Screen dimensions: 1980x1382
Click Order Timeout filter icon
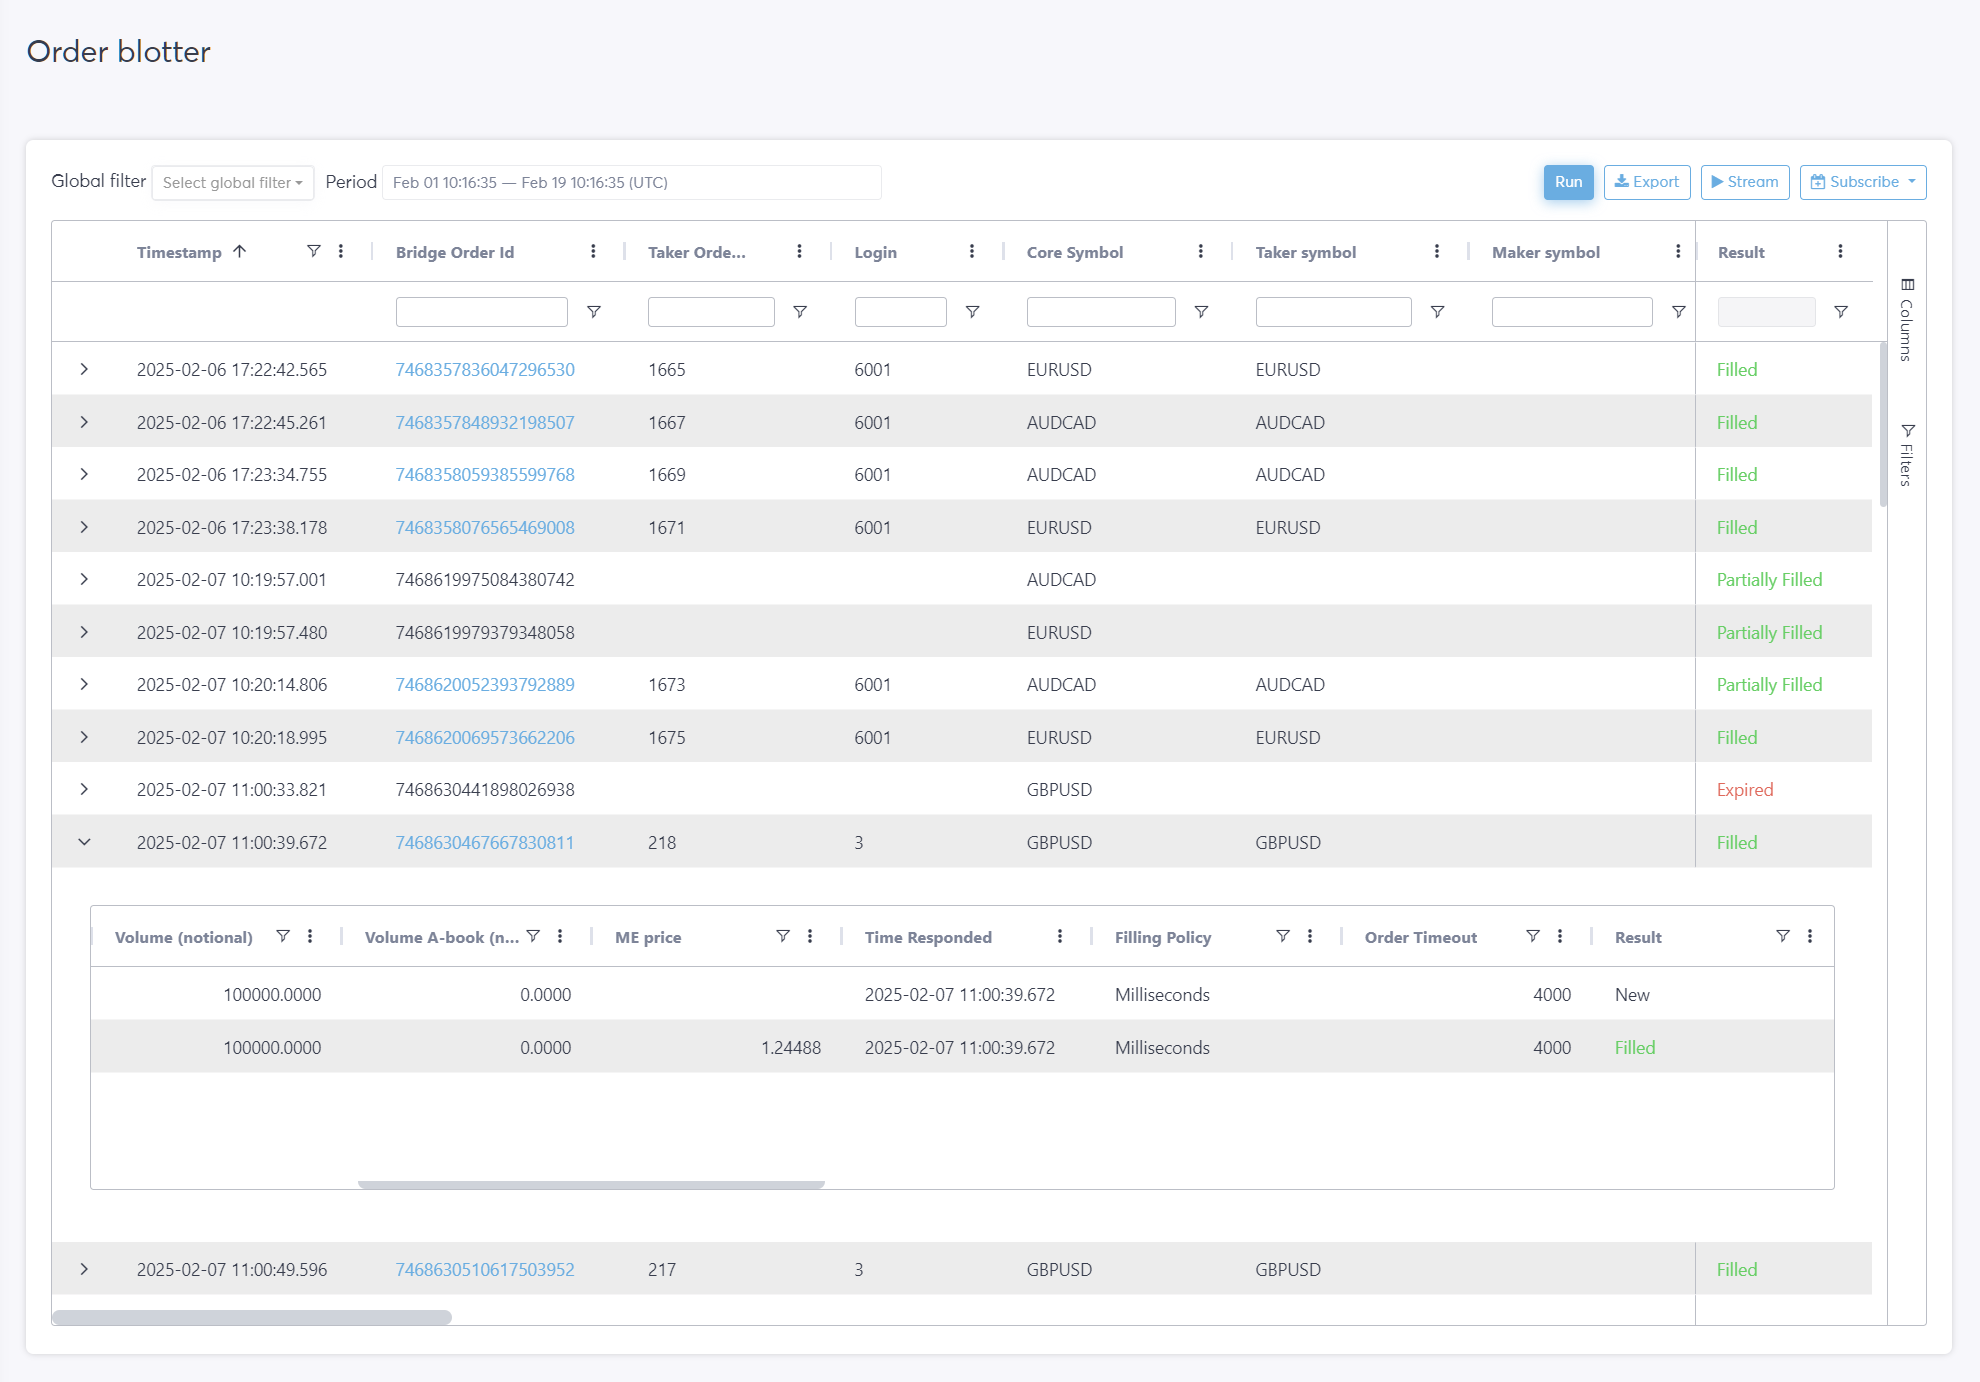coord(1533,936)
